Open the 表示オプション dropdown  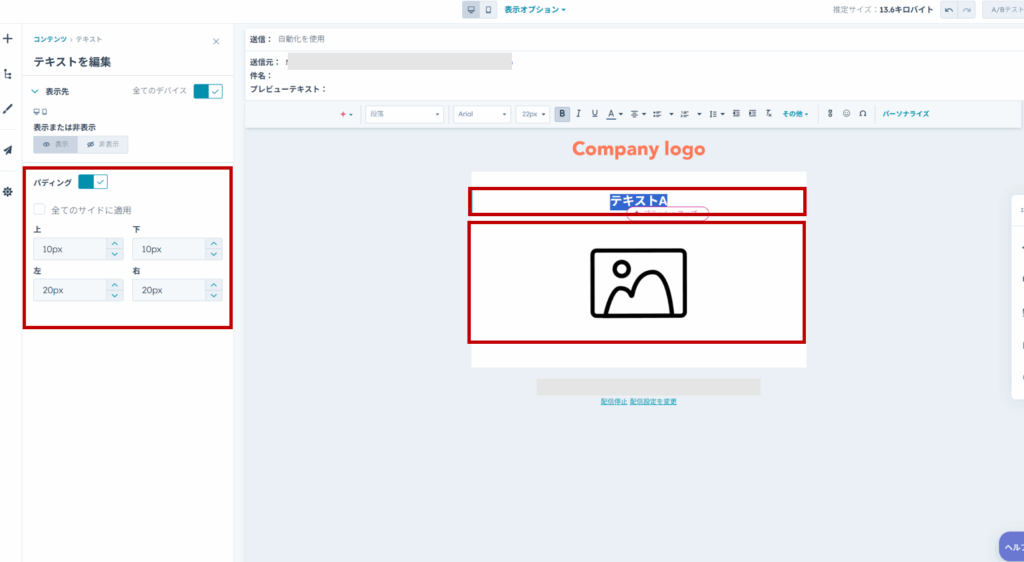coord(535,10)
